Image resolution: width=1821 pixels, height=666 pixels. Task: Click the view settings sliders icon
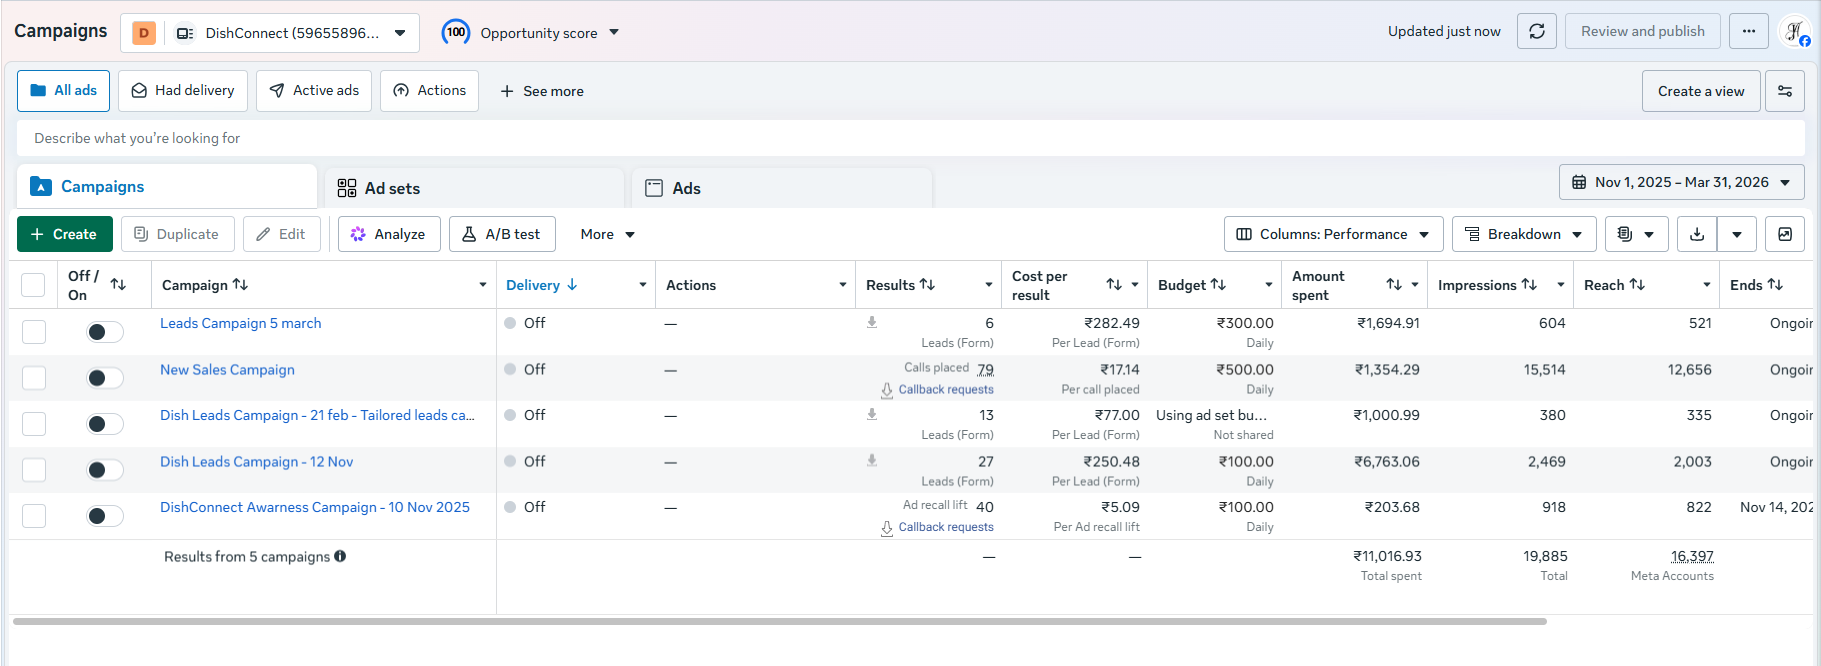coord(1784,91)
